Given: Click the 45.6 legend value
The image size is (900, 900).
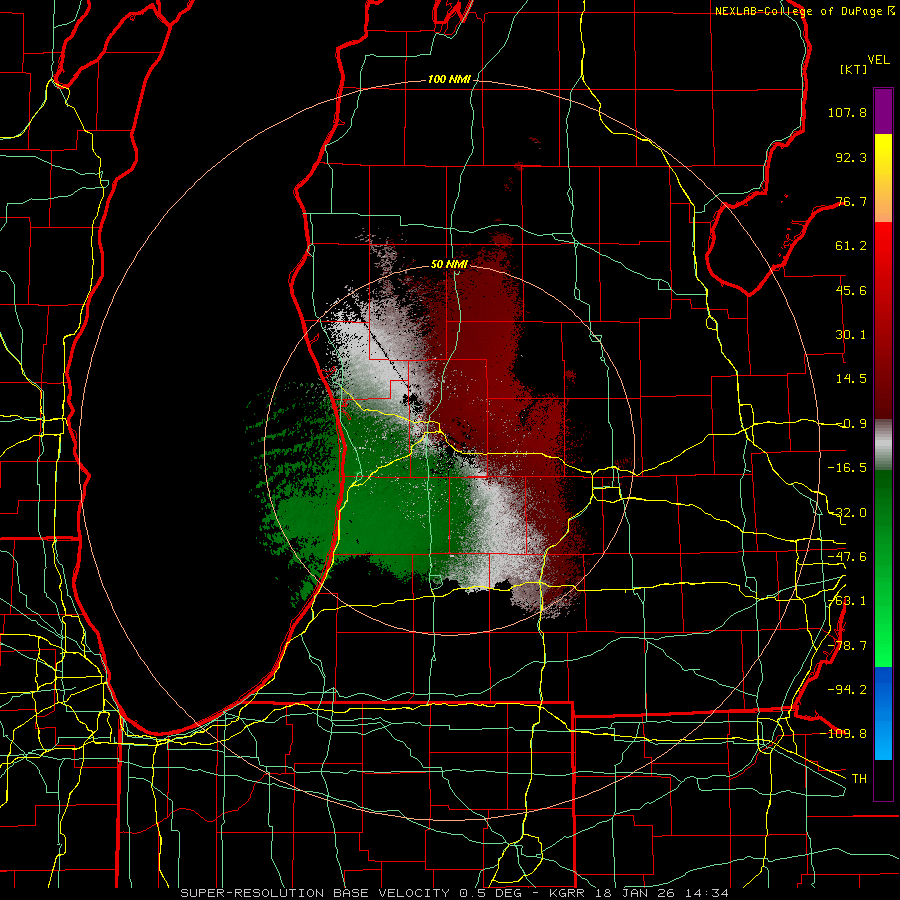Looking at the screenshot, I should (x=851, y=290).
